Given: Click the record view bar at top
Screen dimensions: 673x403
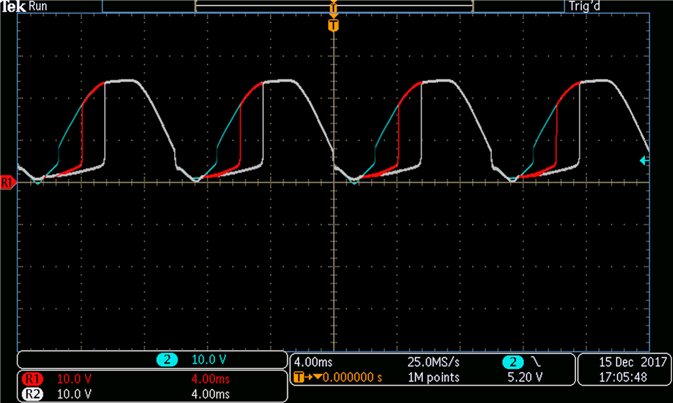Looking at the screenshot, I should pyautogui.click(x=334, y=6).
